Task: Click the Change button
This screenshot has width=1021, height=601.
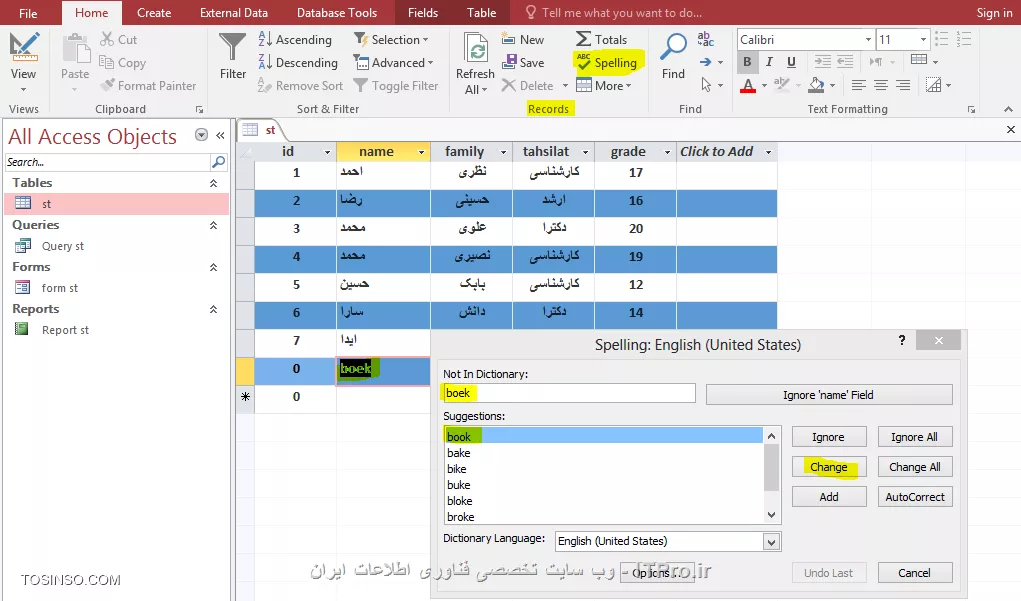Action: 829,467
